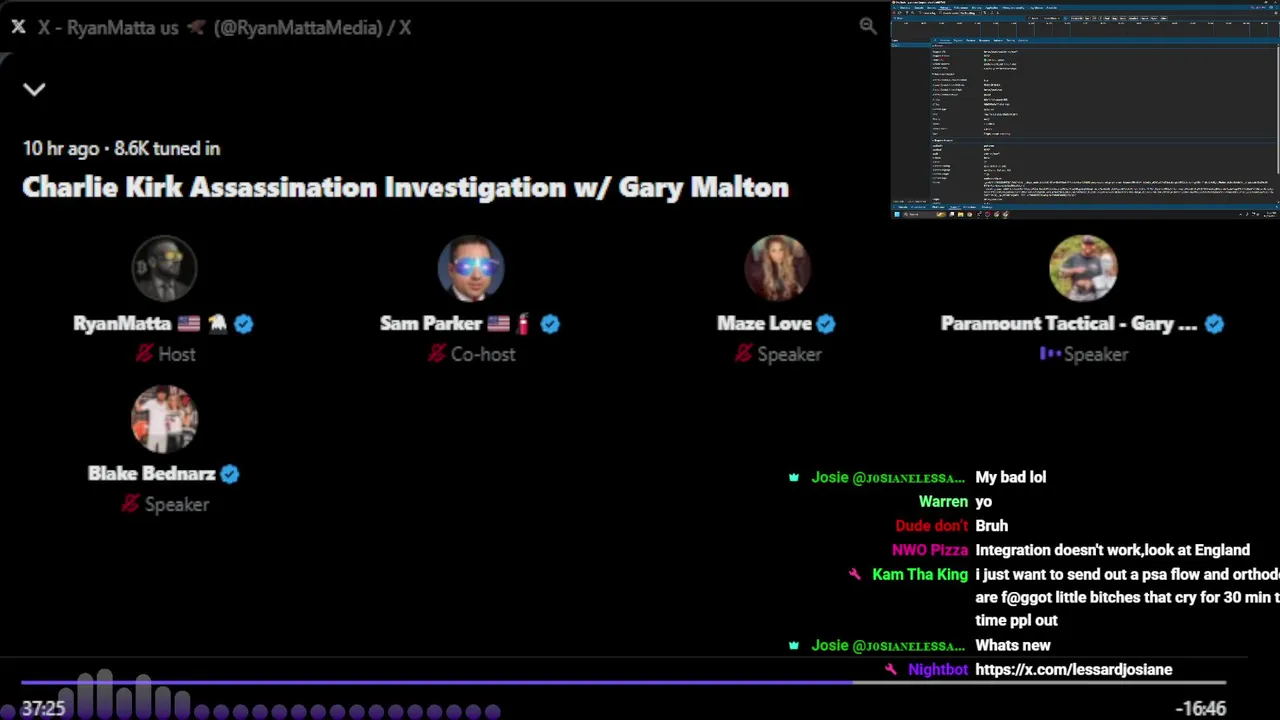Click Nightbot username in chat
The image size is (1280, 720).
click(938, 669)
